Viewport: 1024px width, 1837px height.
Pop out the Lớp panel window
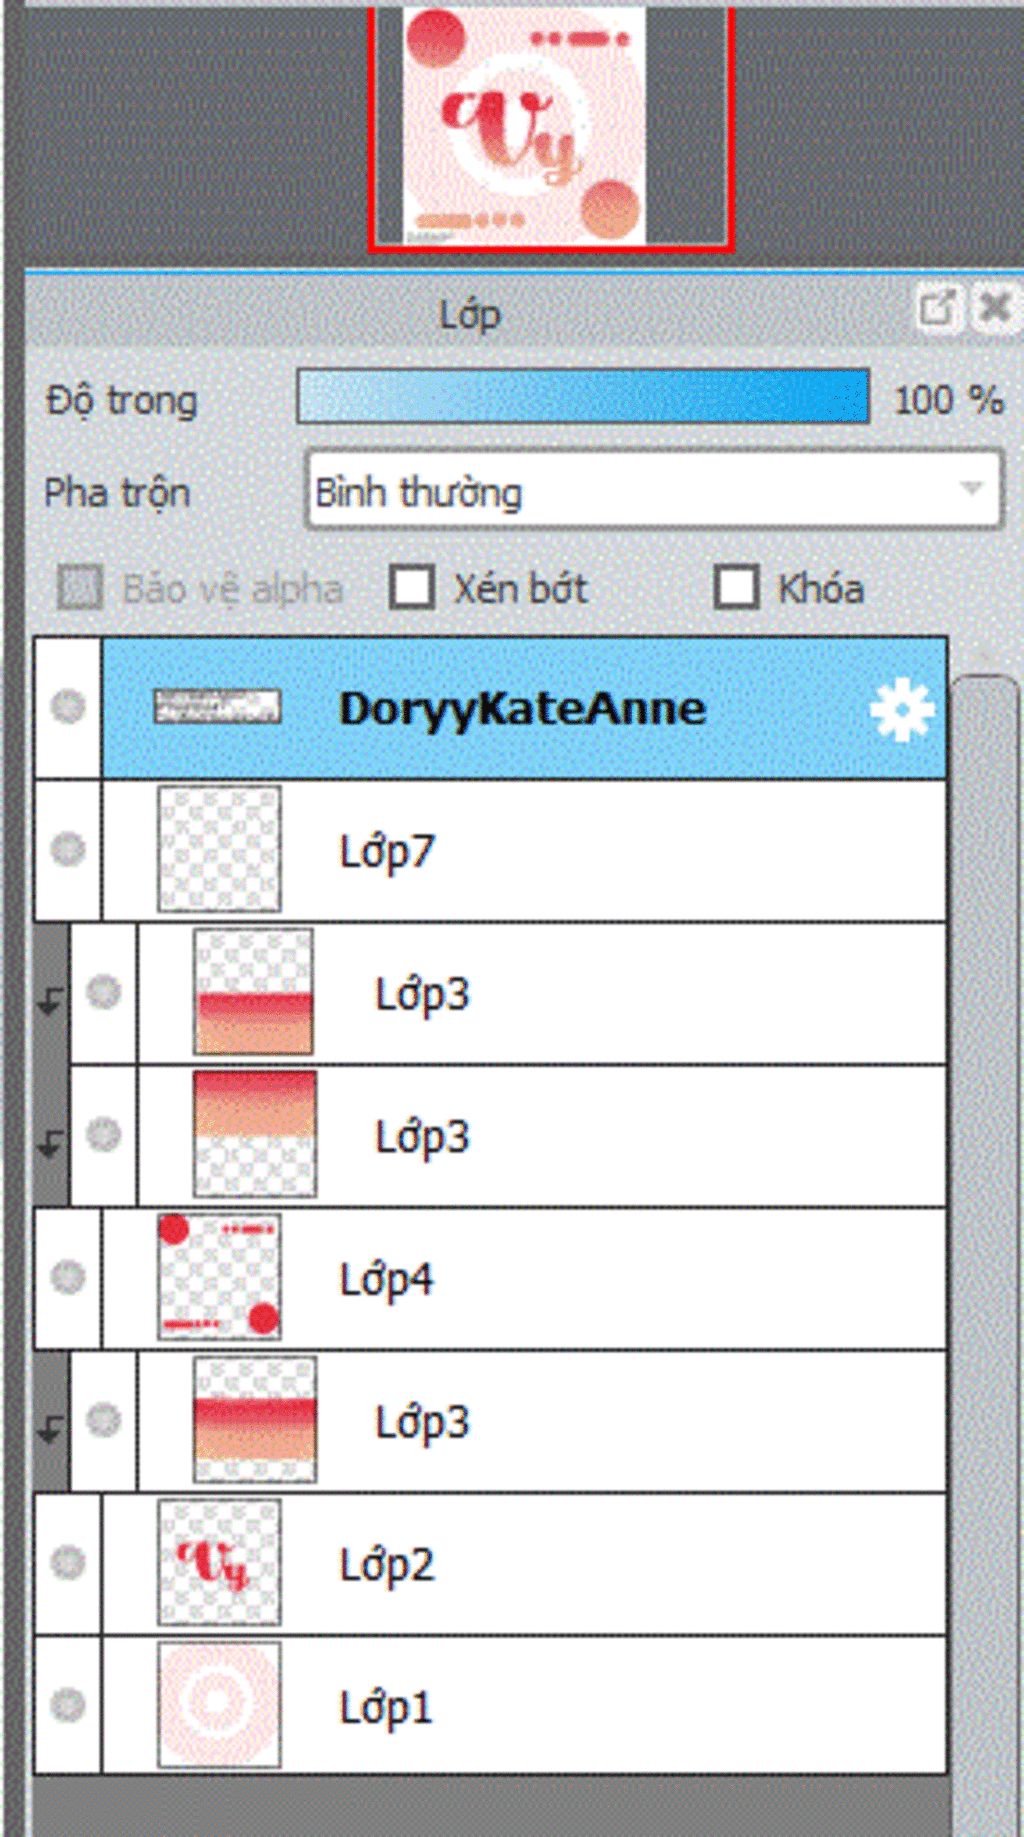click(937, 307)
